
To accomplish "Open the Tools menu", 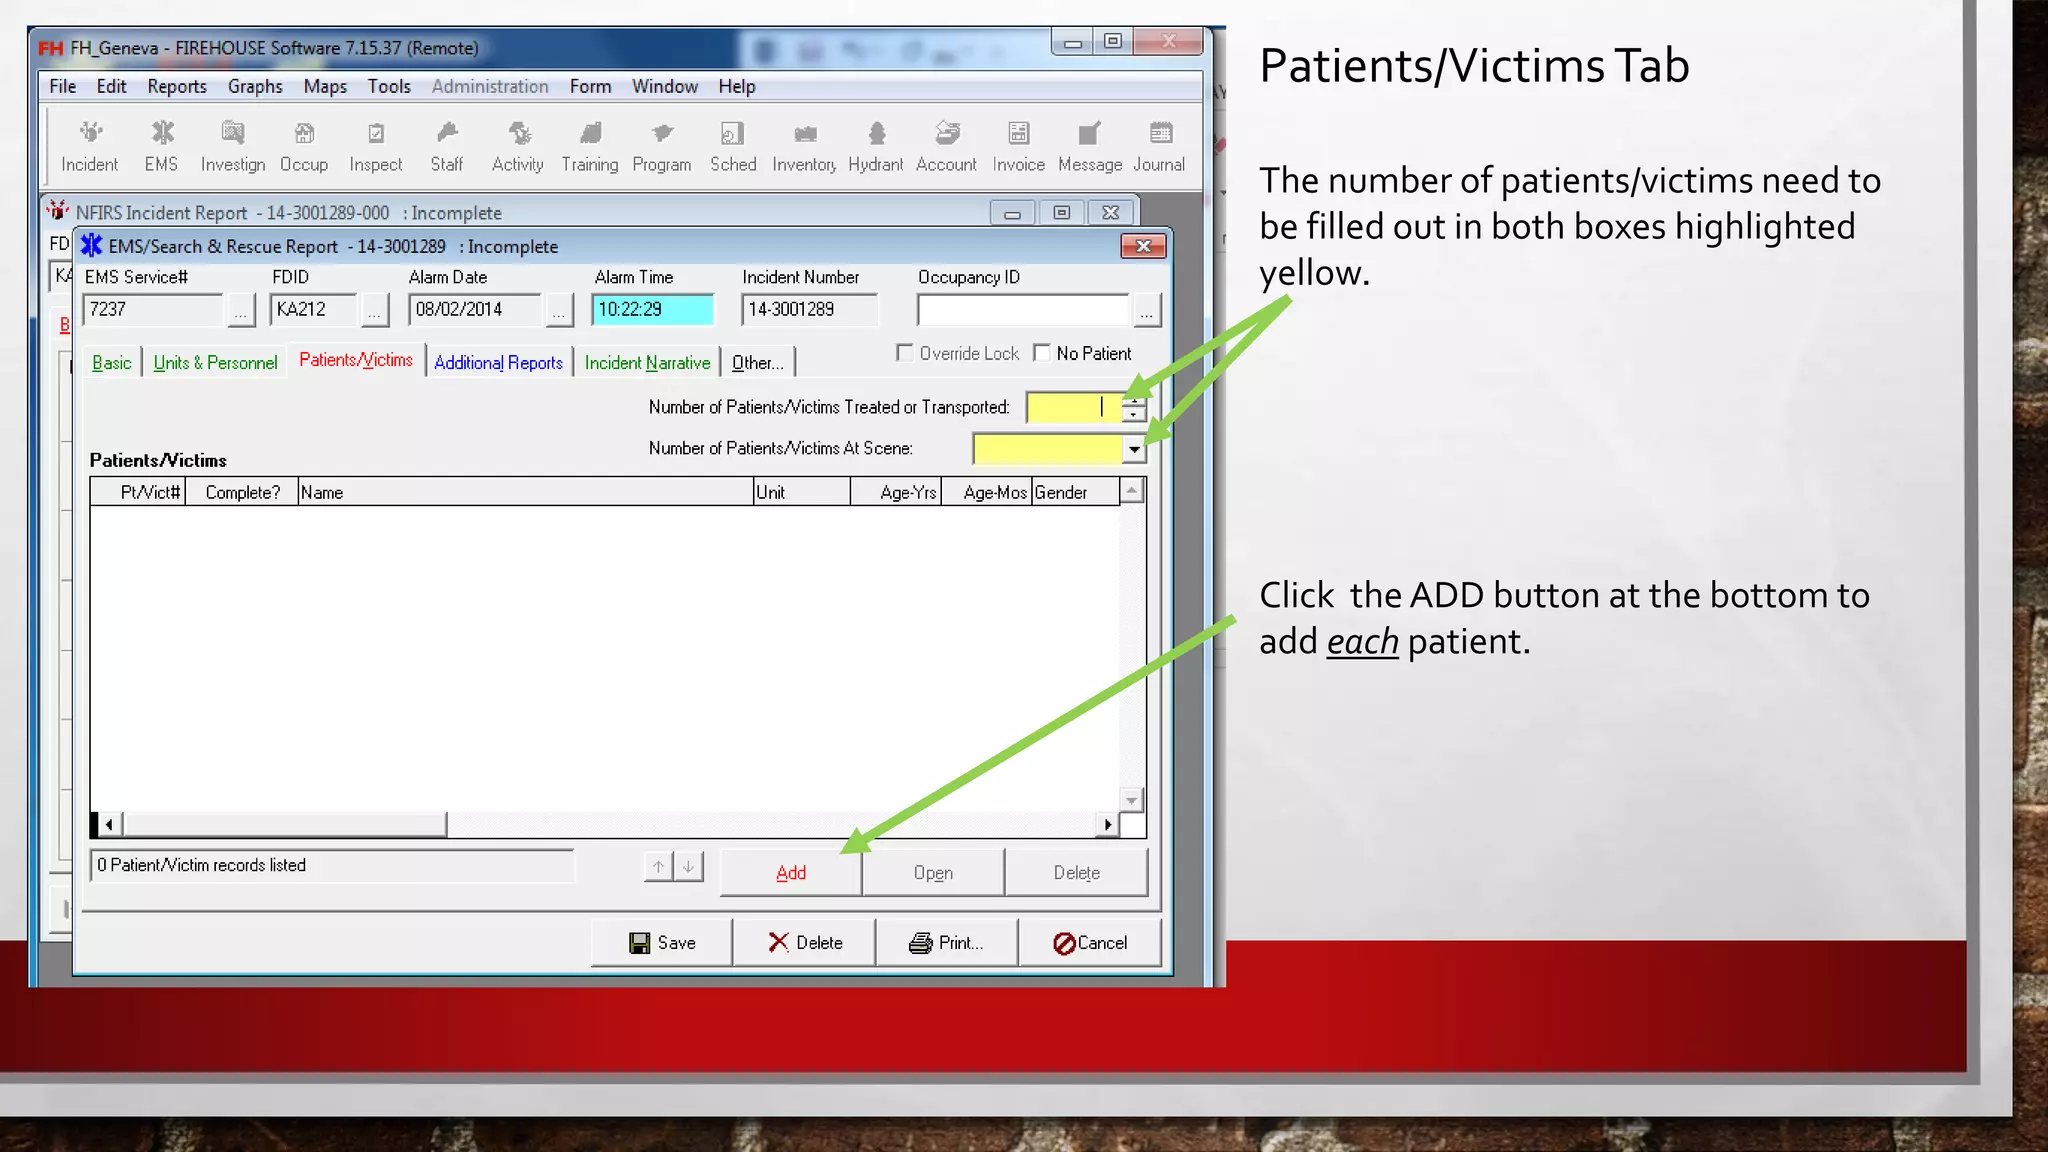I will 389,87.
